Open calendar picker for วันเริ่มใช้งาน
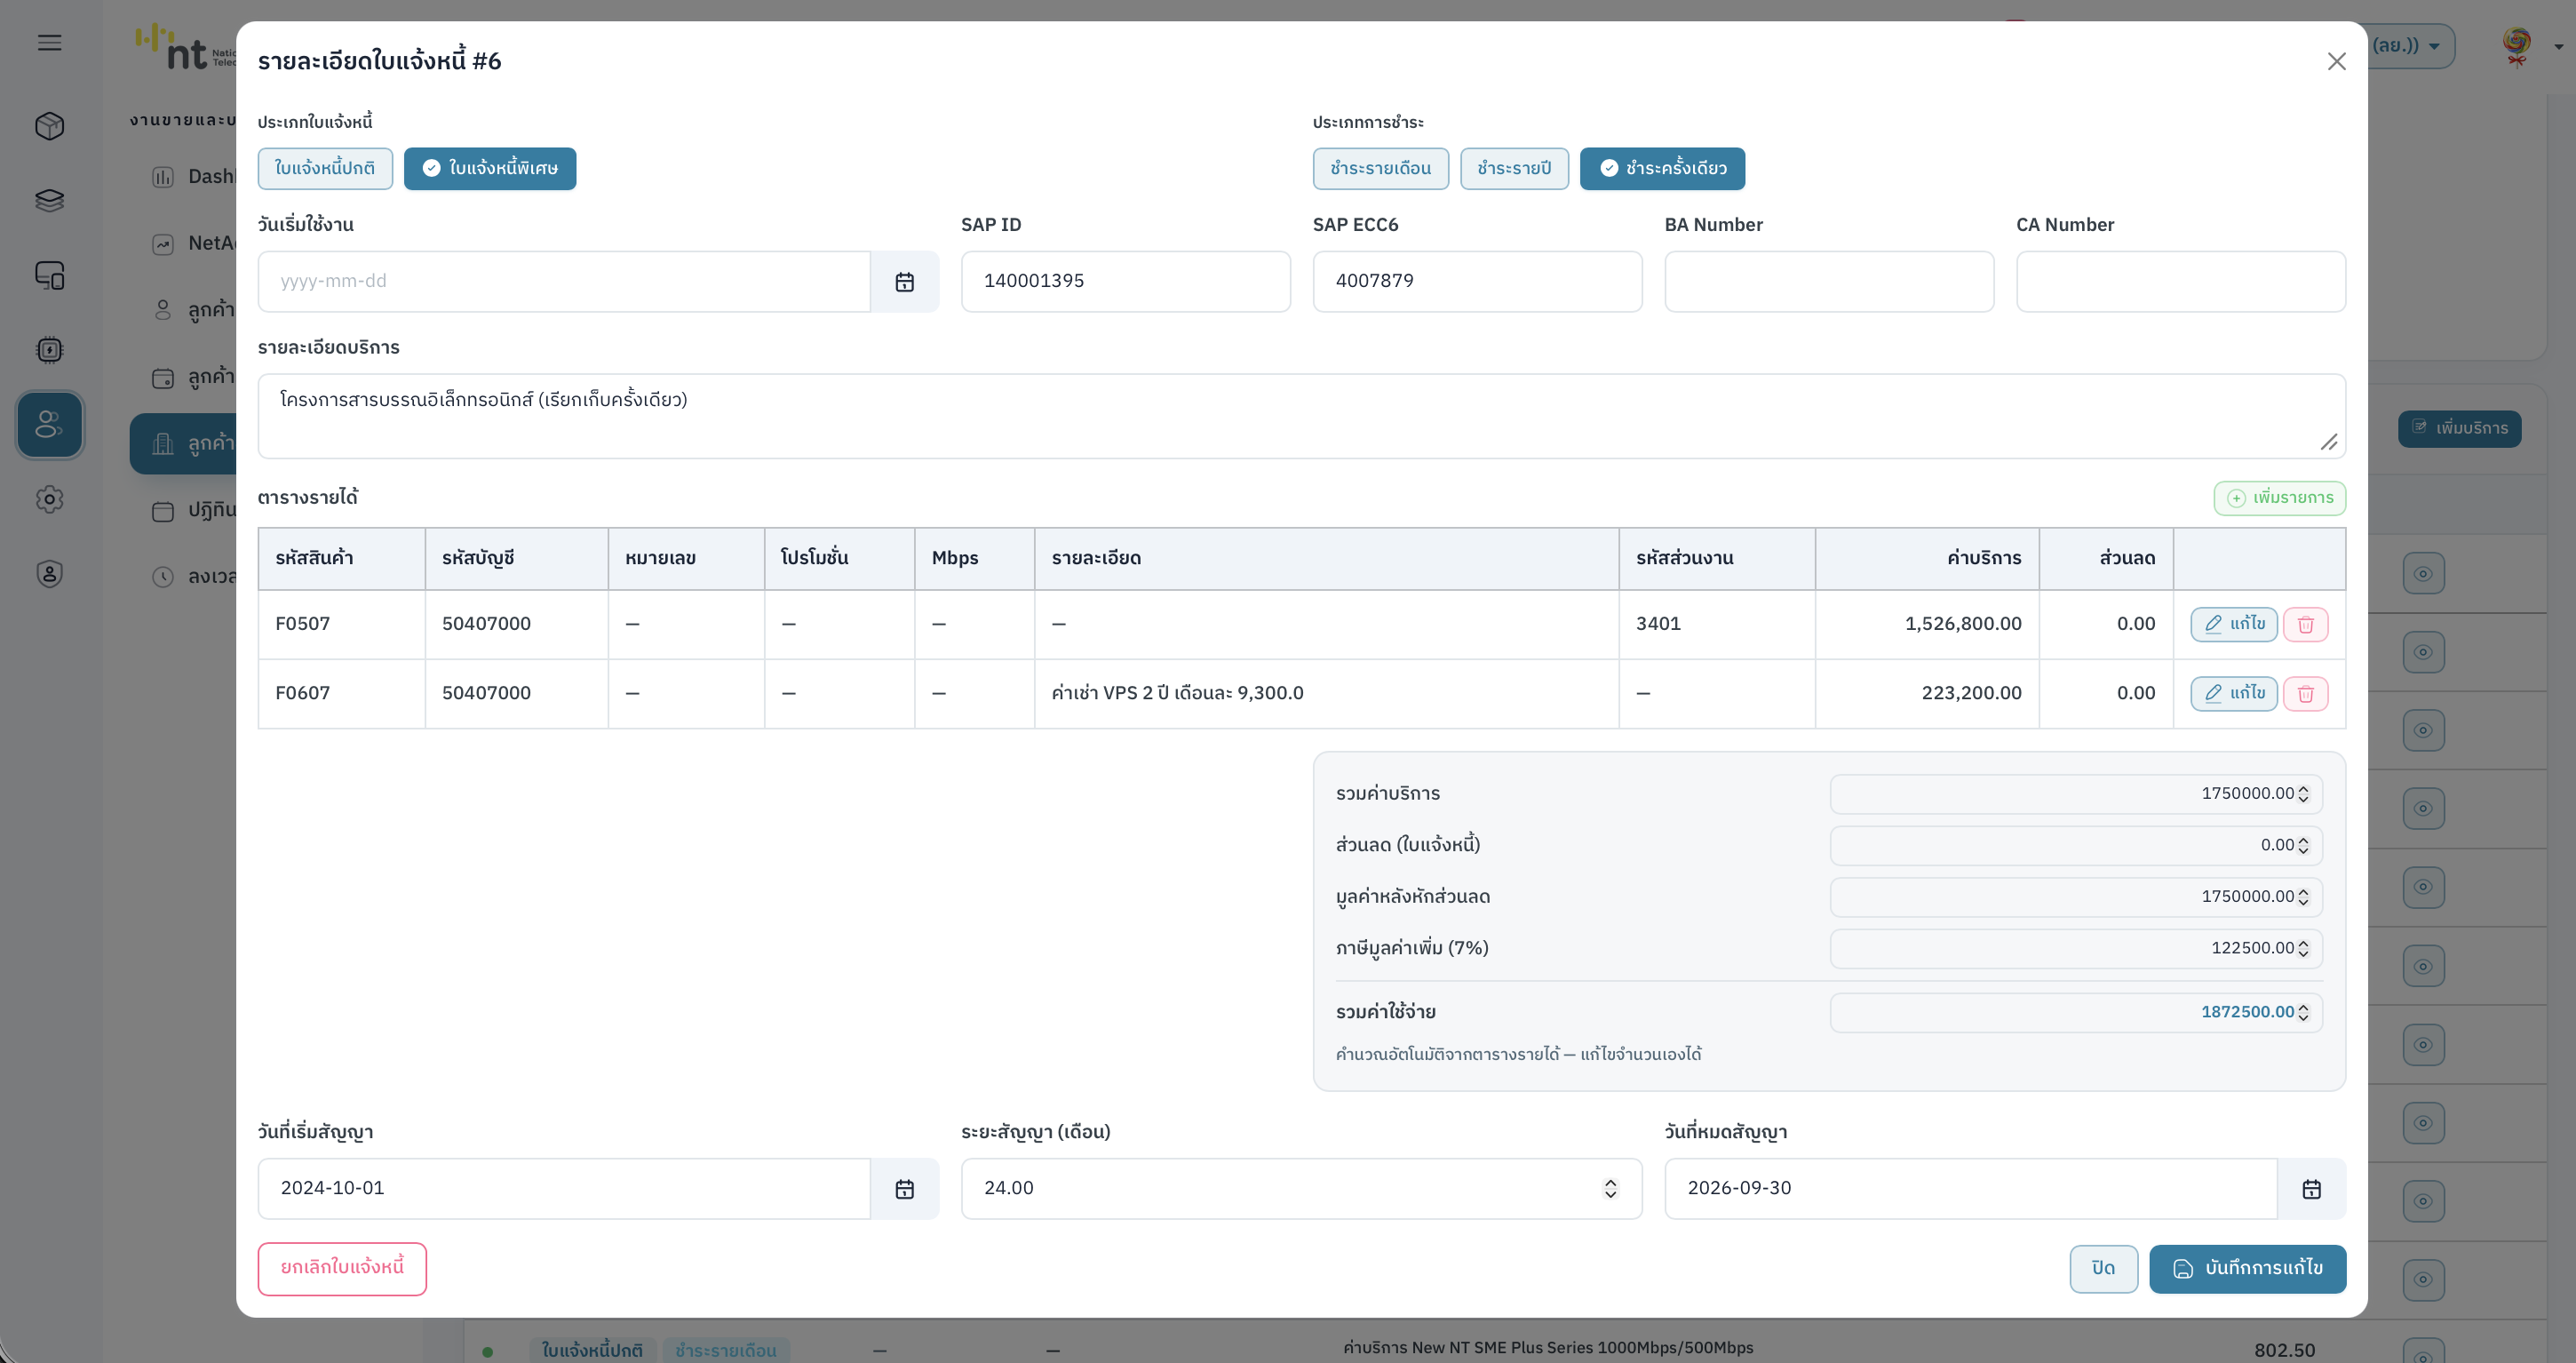Screen dimensions: 2576x1363 (904, 282)
